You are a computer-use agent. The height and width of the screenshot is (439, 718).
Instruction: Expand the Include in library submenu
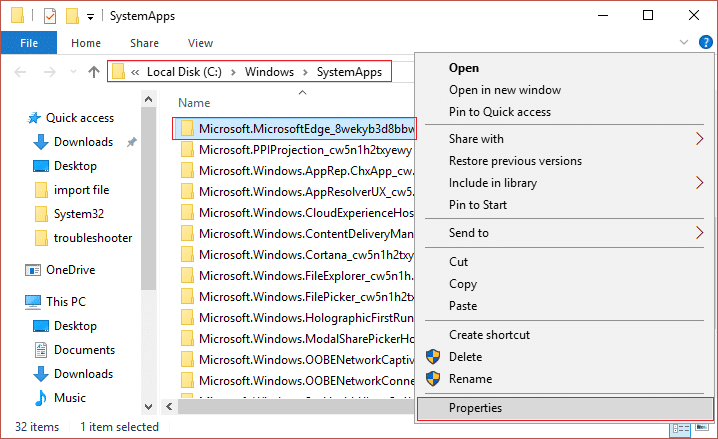(x=564, y=183)
